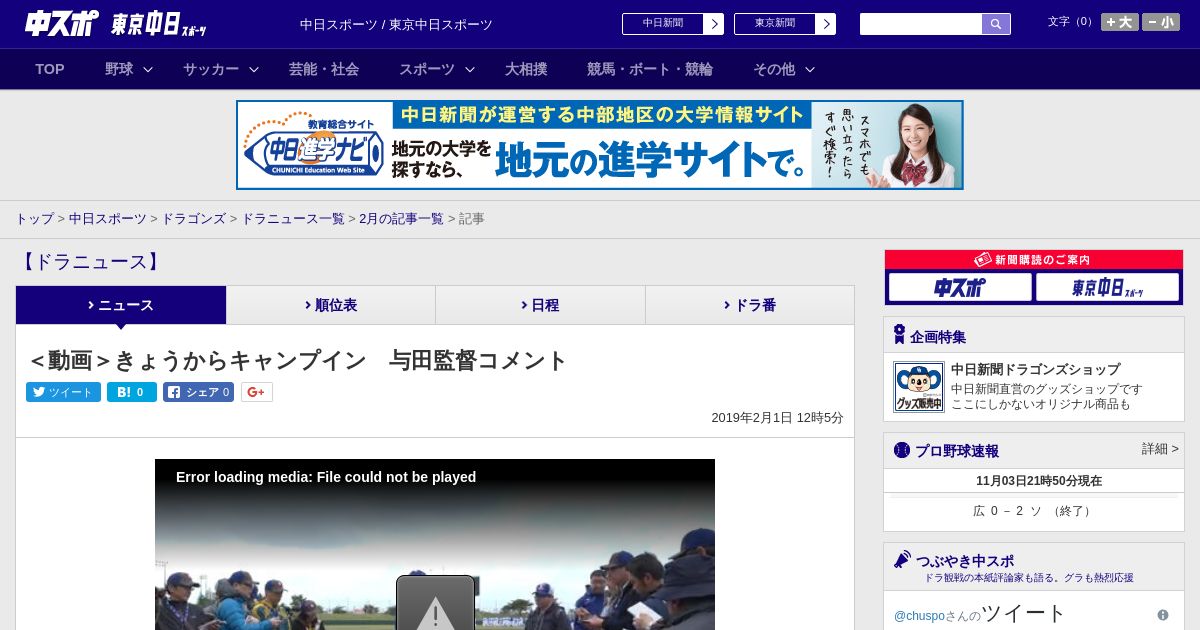The image size is (1200, 630).
Task: Share via the Google+ button
Action: click(257, 392)
